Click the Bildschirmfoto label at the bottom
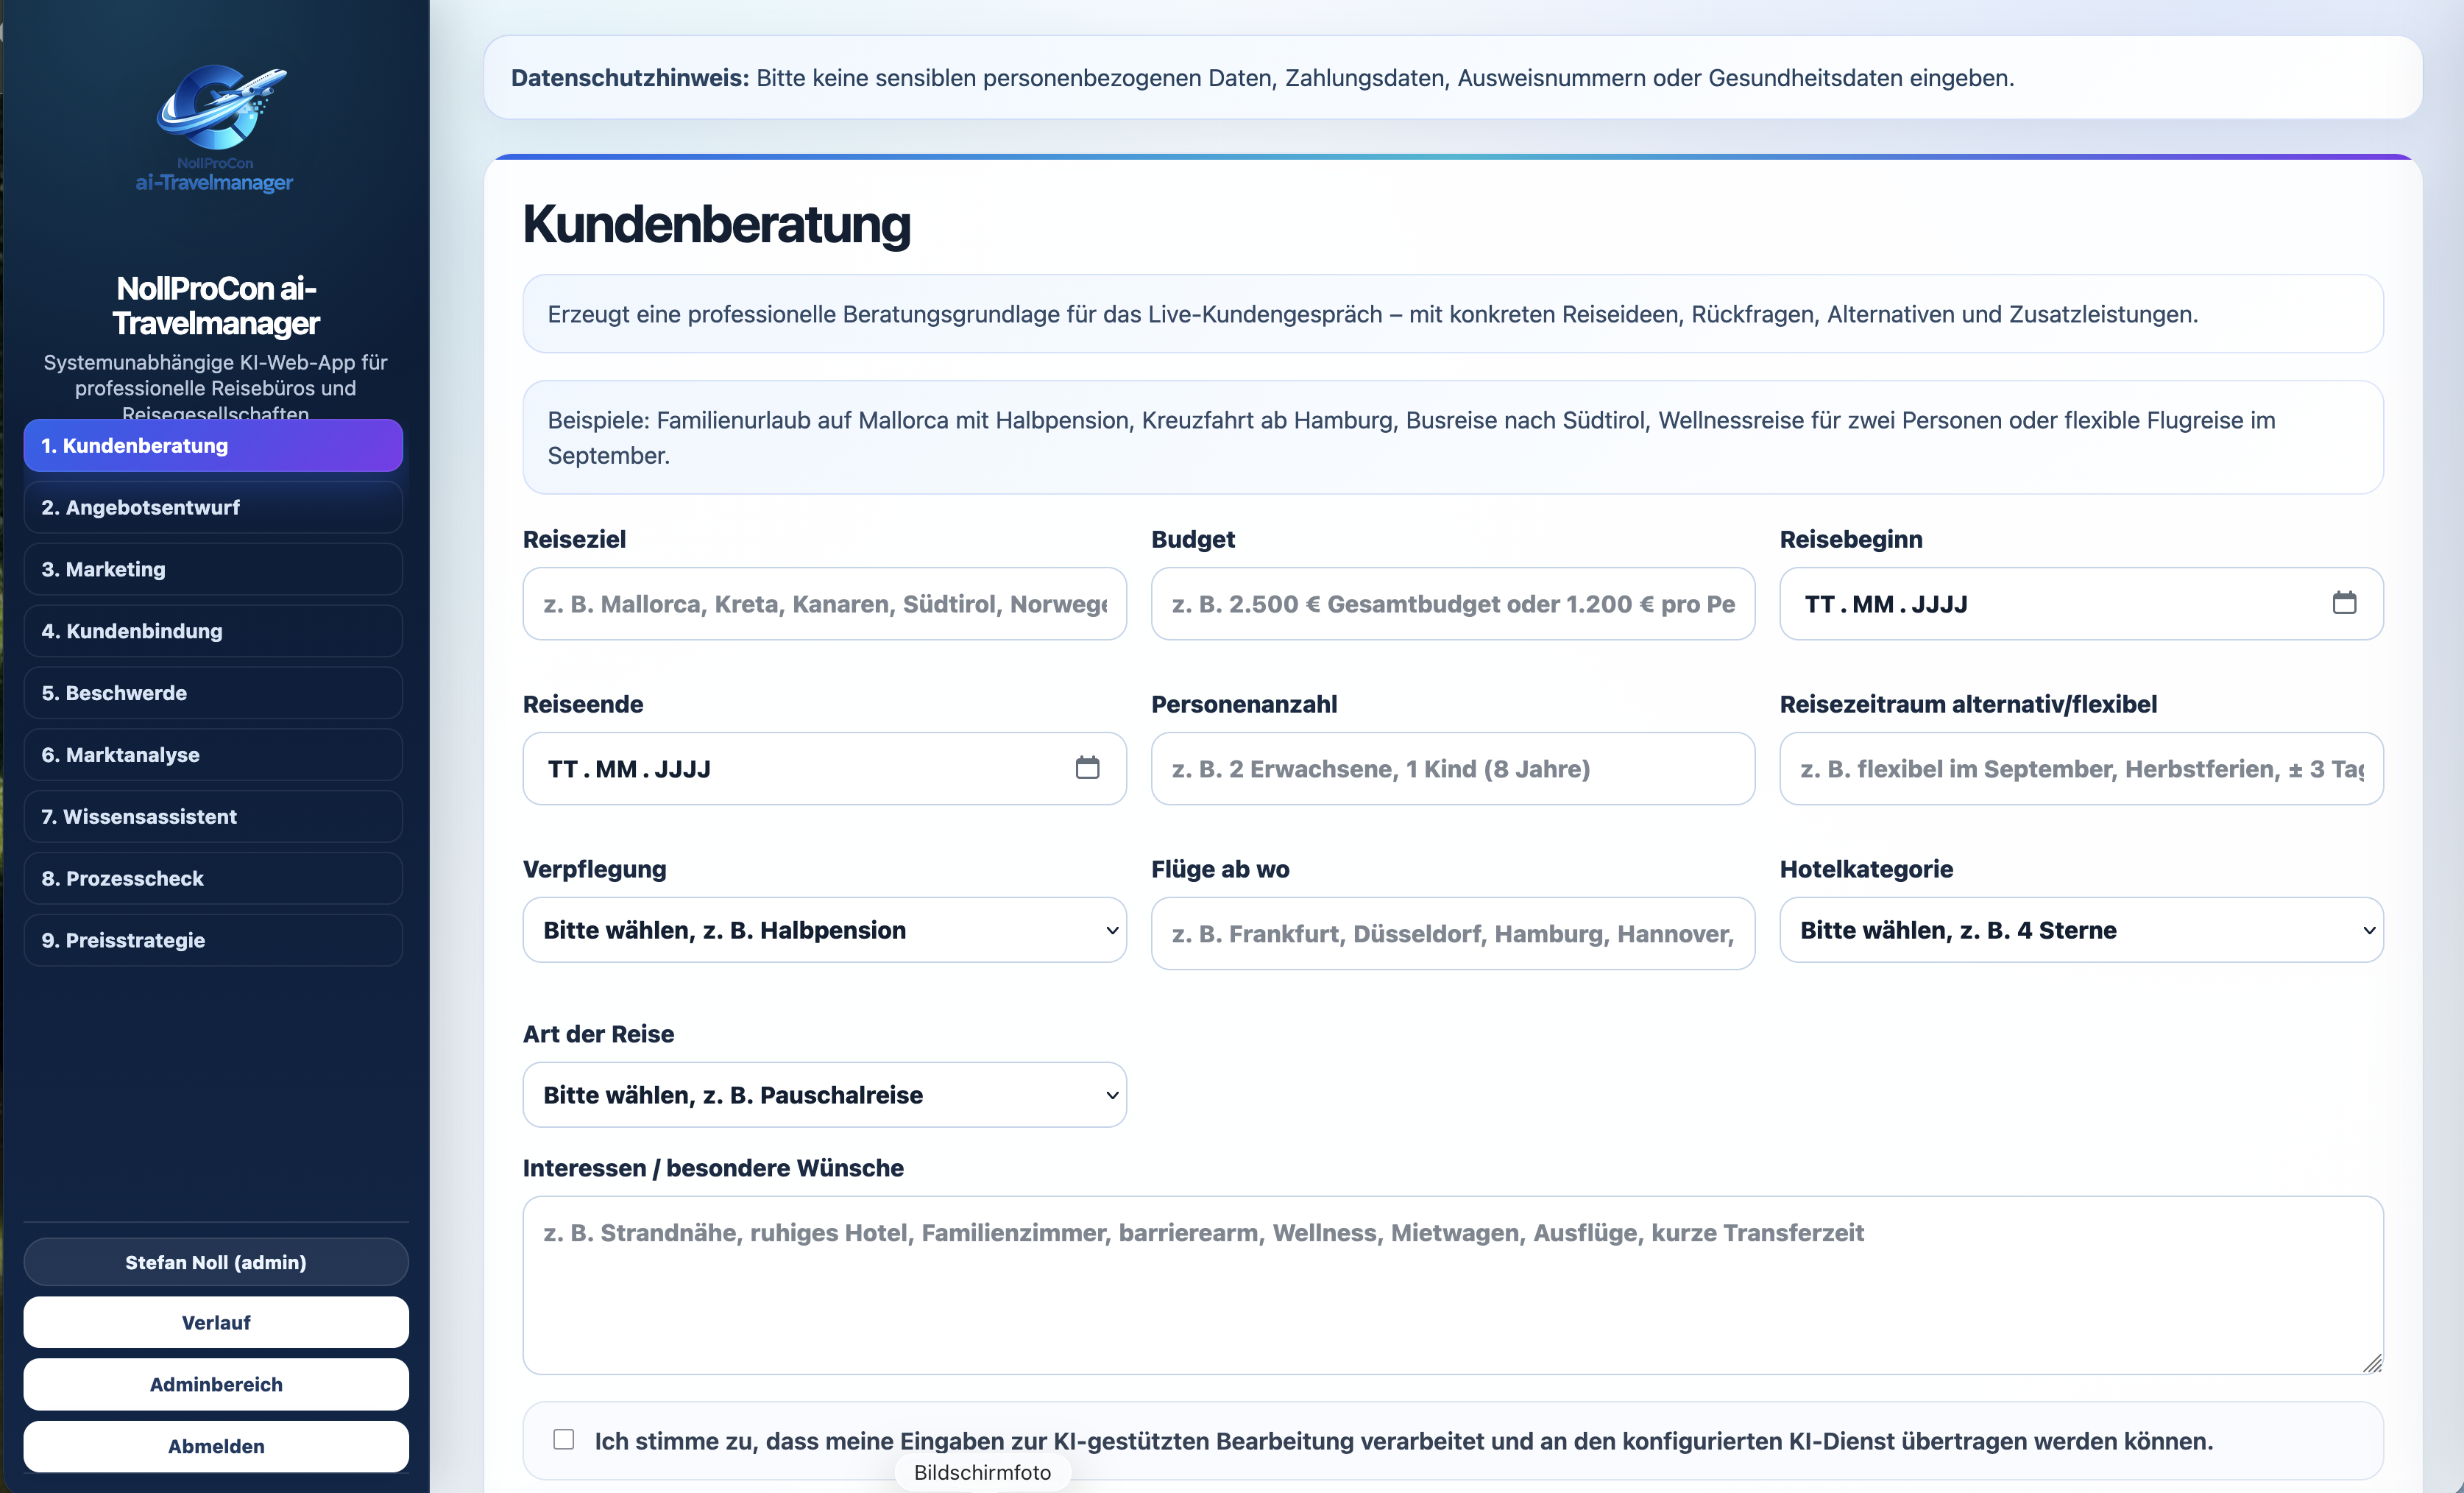 pos(982,1473)
